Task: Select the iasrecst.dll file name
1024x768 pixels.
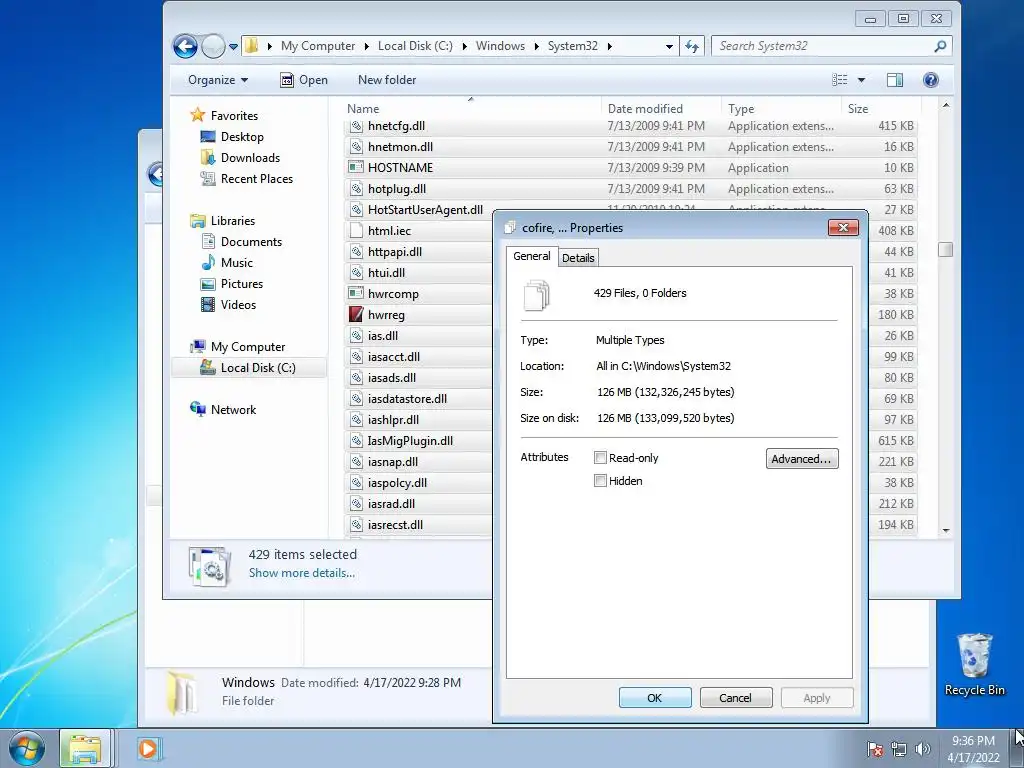Action: point(395,524)
